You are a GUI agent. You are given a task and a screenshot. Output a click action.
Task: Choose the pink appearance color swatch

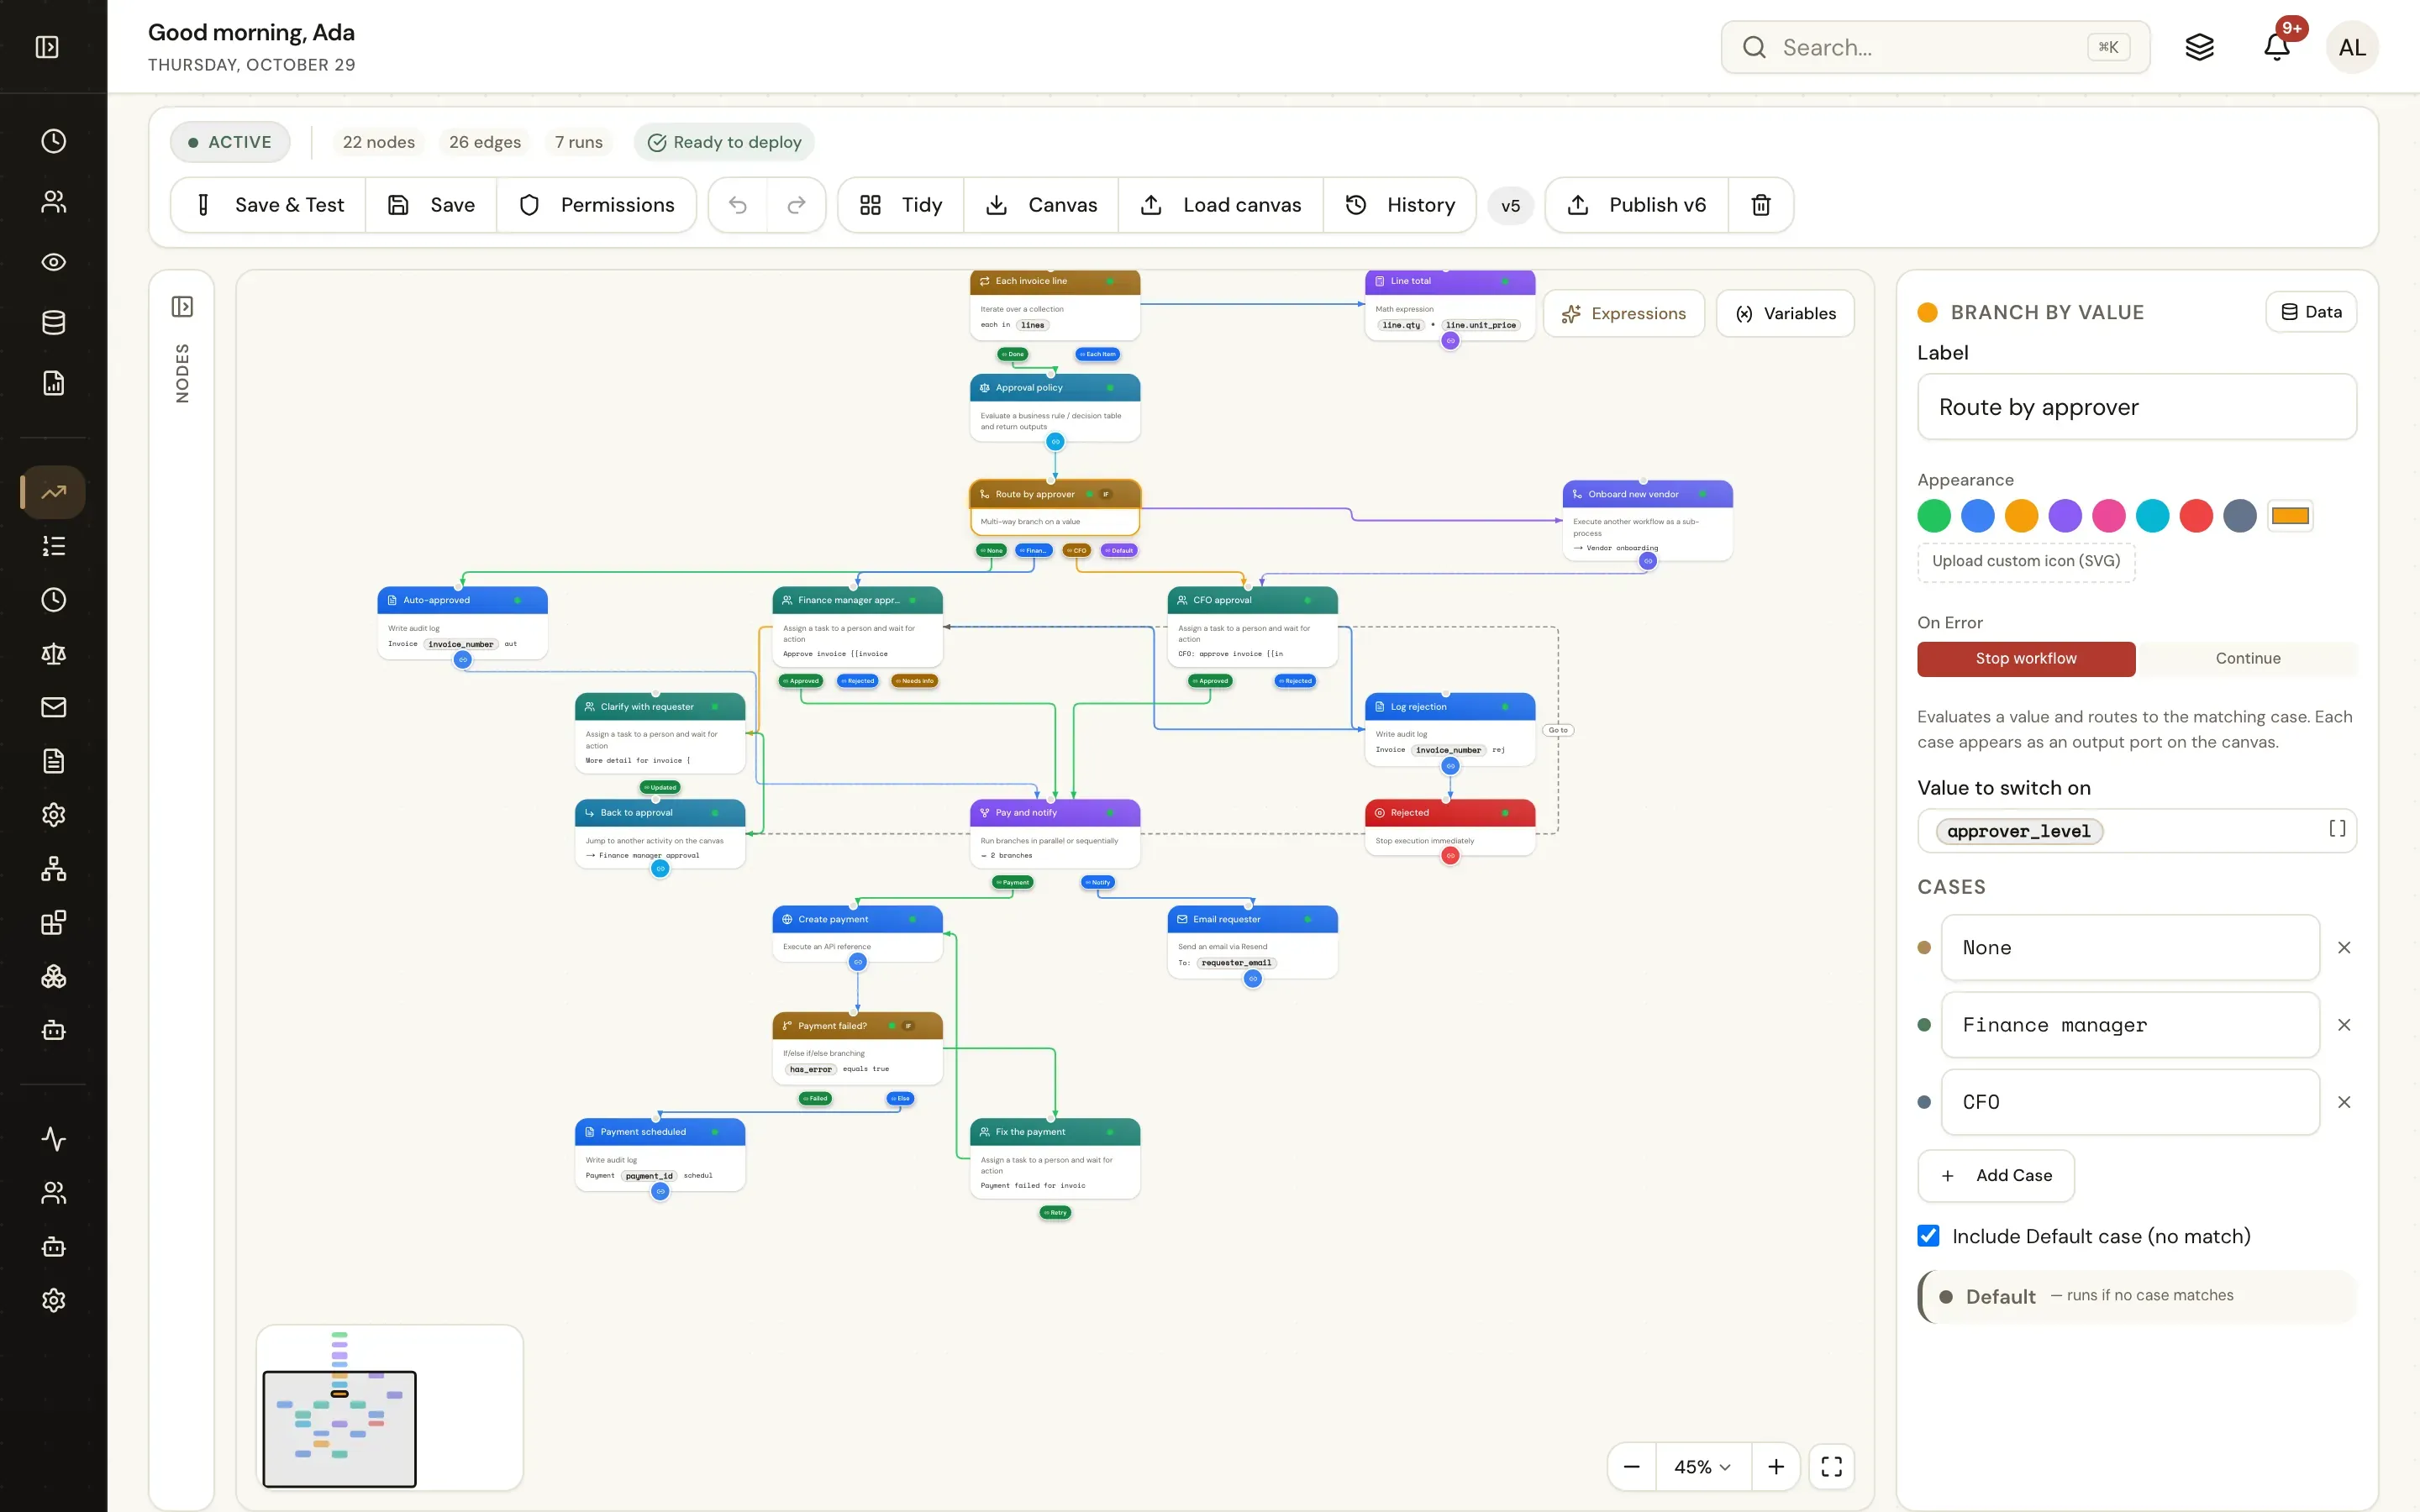tap(2109, 516)
